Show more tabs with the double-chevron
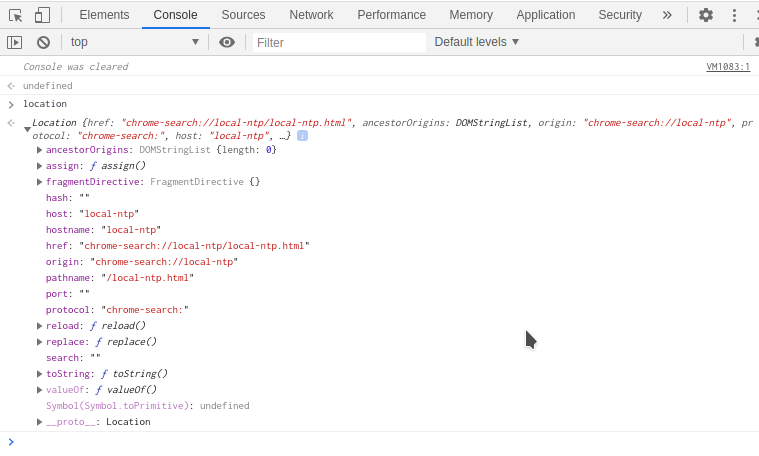 pos(667,15)
